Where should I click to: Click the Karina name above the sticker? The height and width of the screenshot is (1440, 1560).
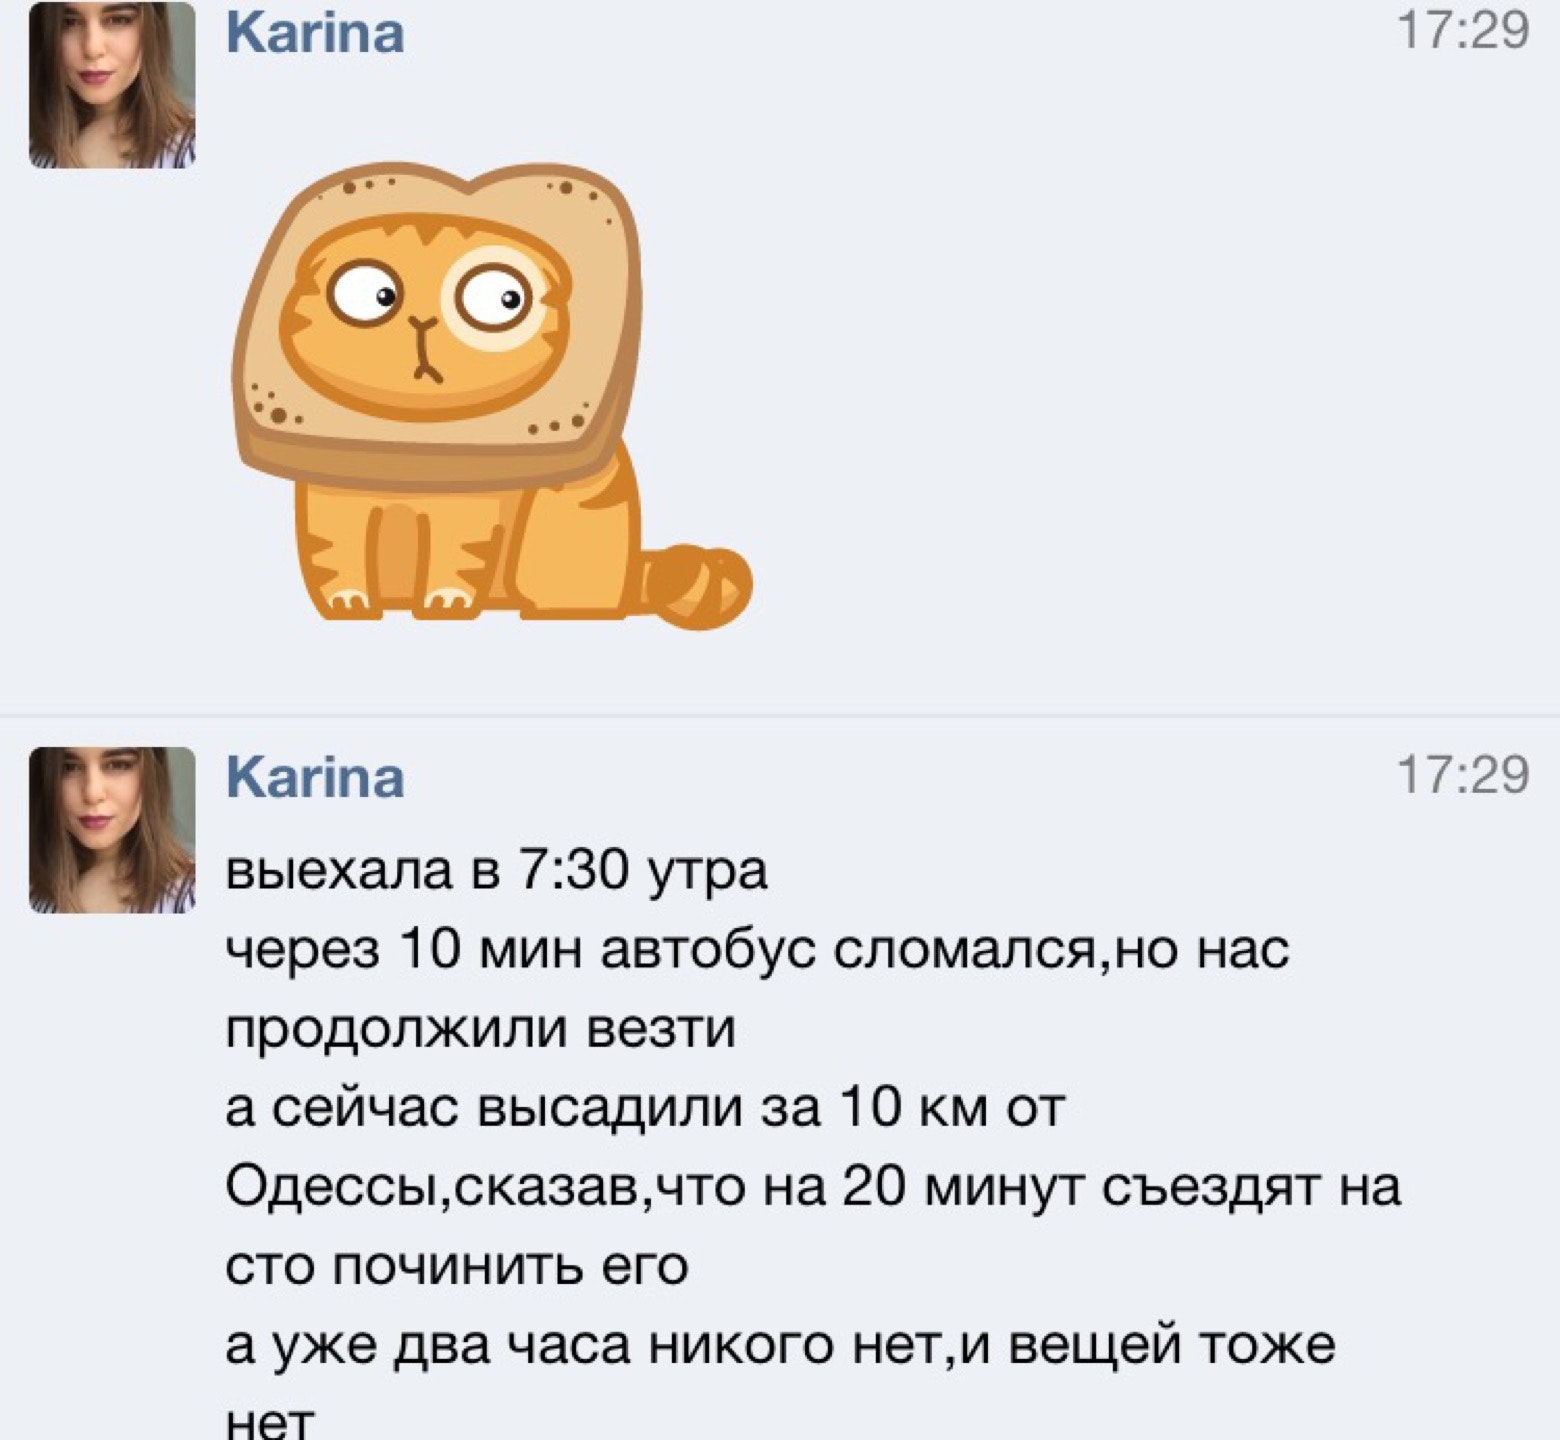[x=316, y=33]
